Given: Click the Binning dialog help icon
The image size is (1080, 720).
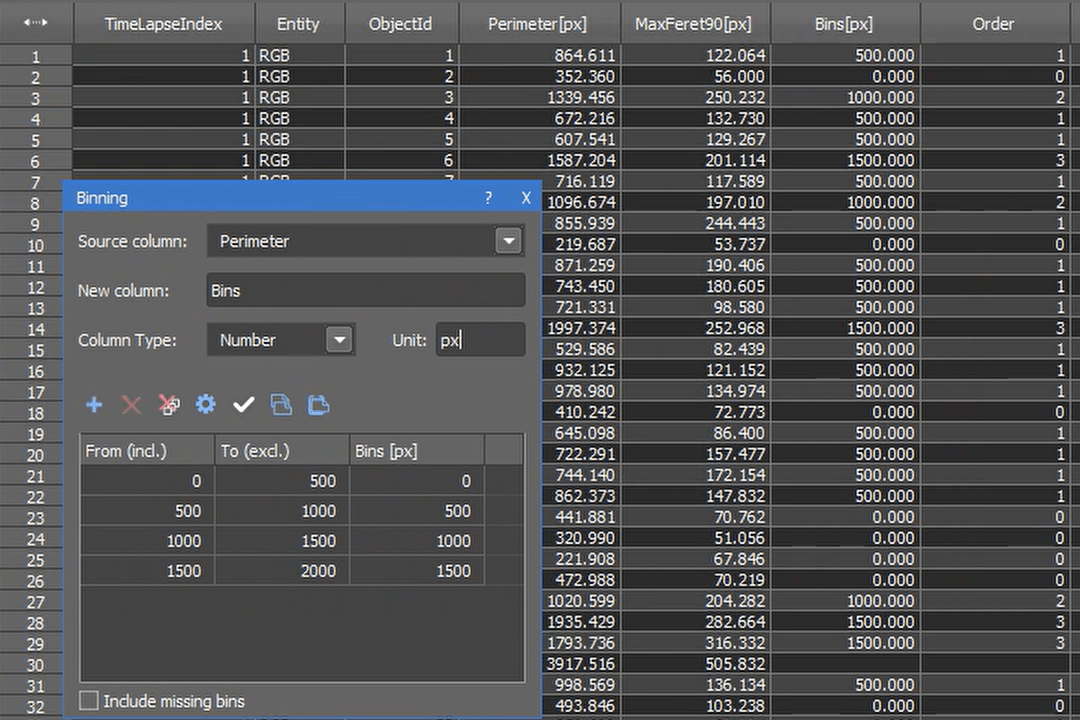Looking at the screenshot, I should [x=488, y=198].
